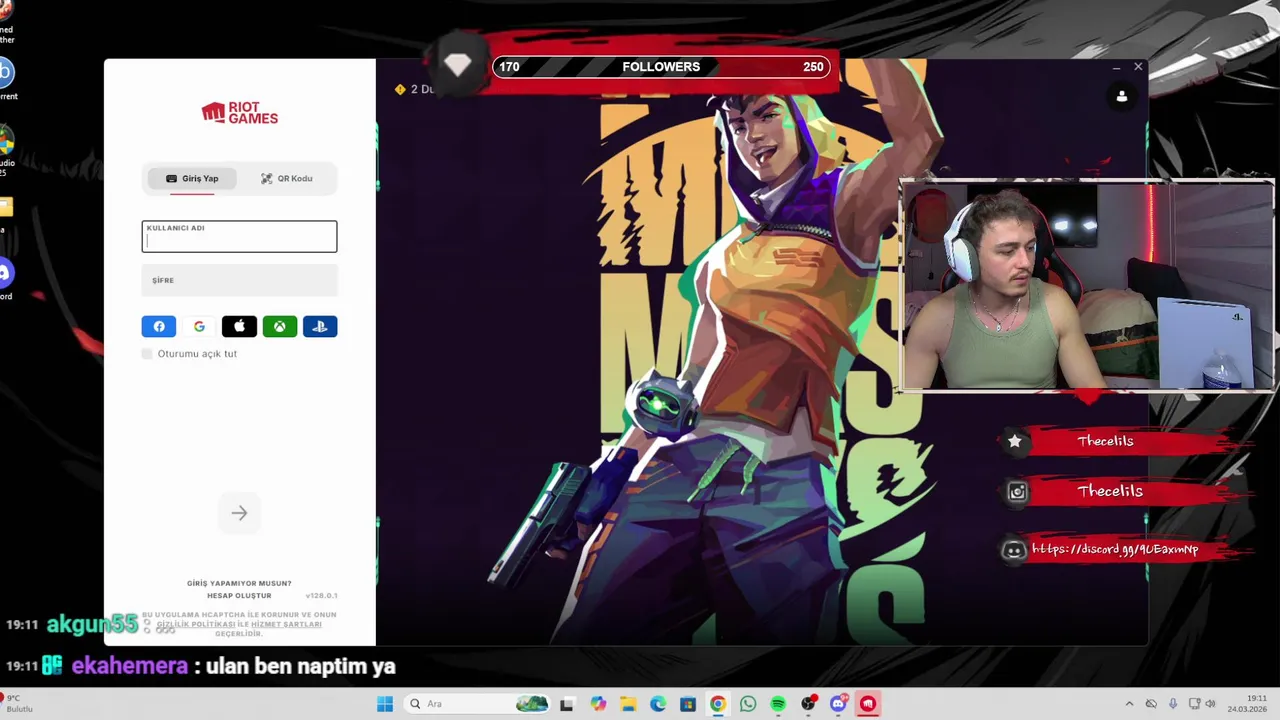Select the 'Giriş Yap' tab
1280x720 pixels.
point(192,179)
